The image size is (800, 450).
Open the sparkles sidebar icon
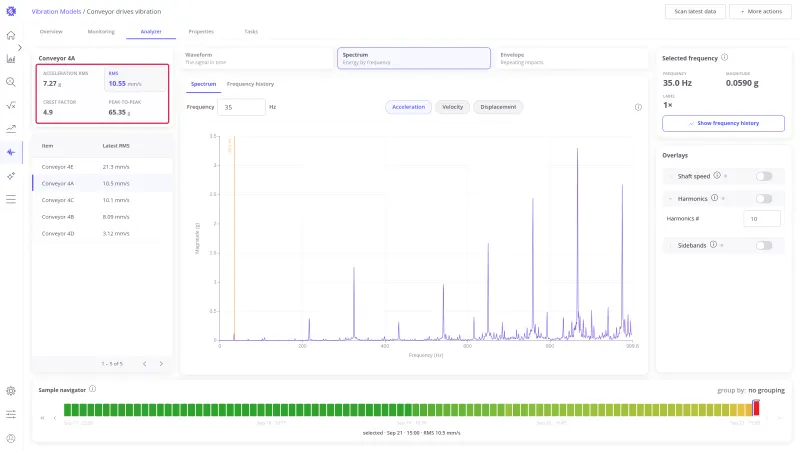coord(11,176)
